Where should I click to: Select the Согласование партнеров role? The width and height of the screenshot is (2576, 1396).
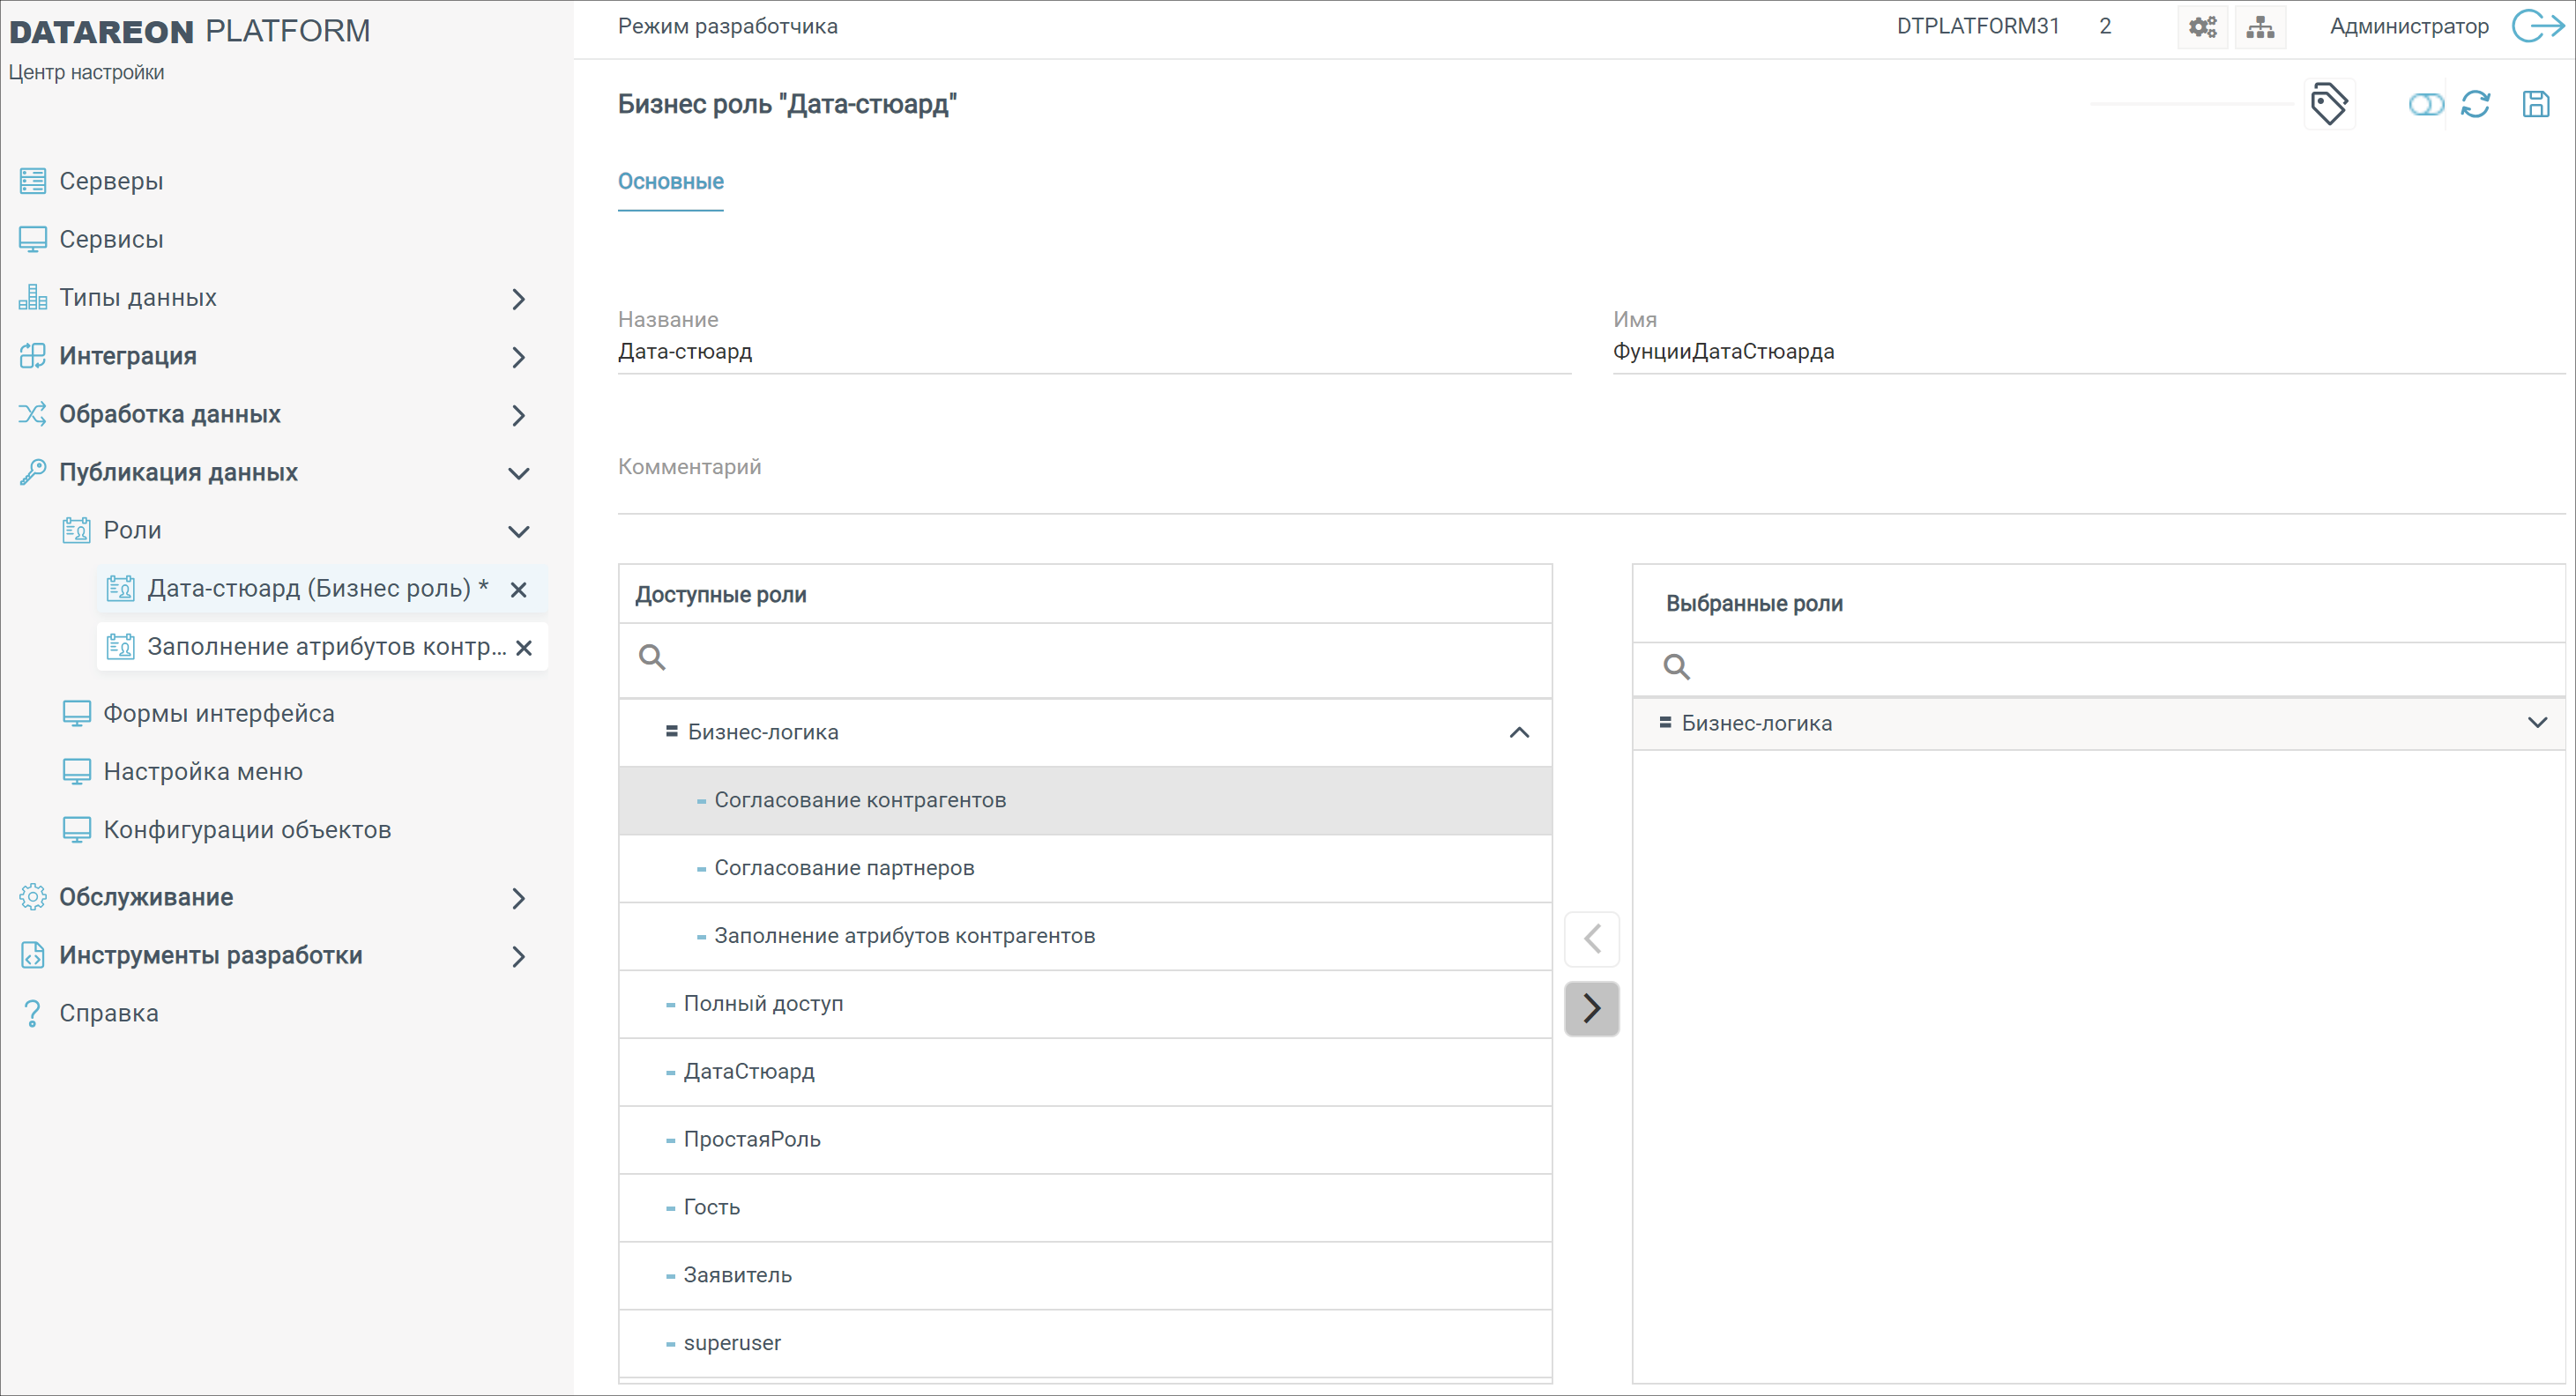click(x=844, y=868)
